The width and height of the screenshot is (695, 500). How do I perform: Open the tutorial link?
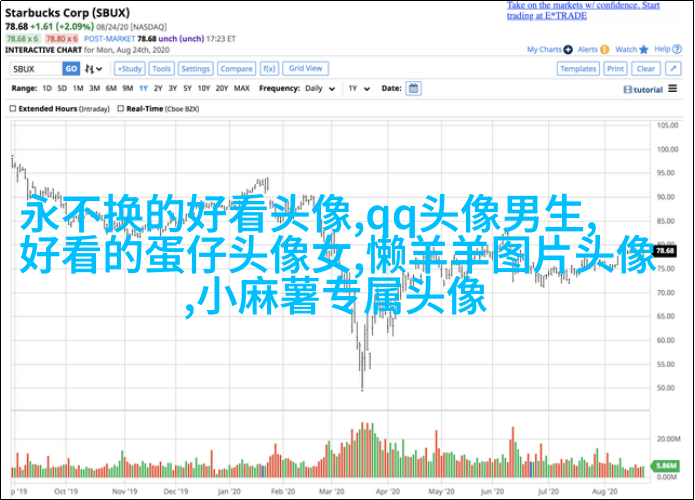[643, 90]
